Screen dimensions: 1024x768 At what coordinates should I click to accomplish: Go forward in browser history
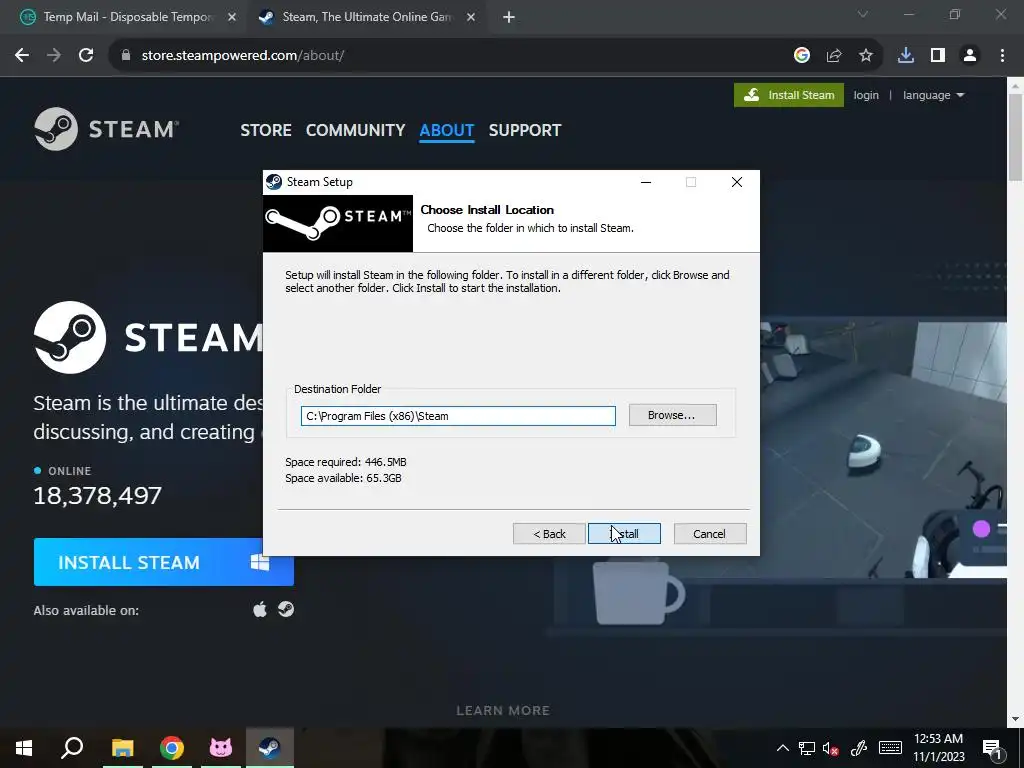click(x=54, y=56)
